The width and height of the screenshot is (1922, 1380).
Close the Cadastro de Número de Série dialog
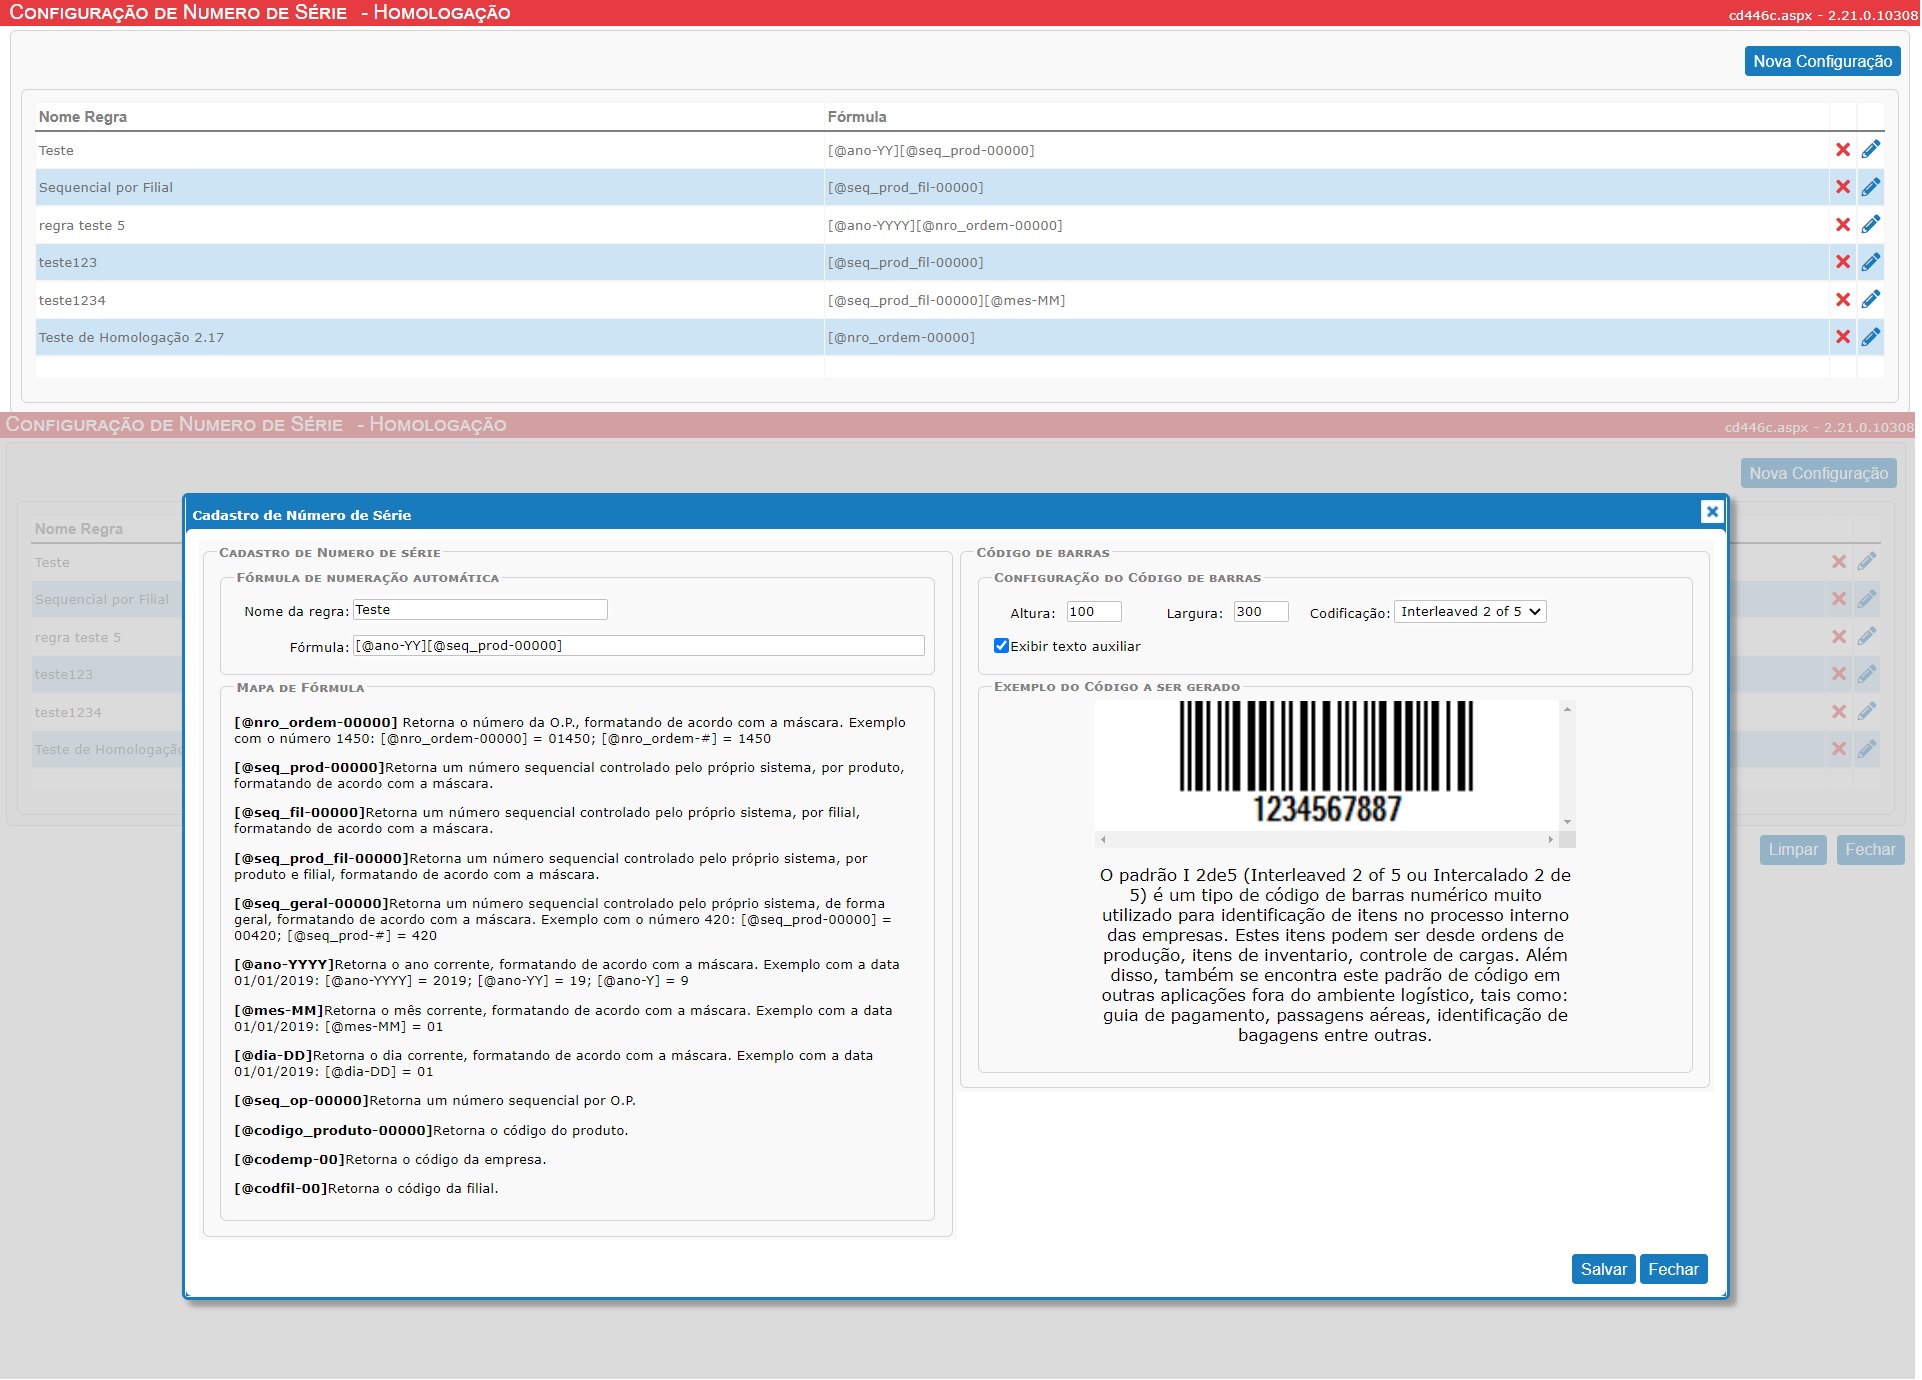[x=1712, y=511]
